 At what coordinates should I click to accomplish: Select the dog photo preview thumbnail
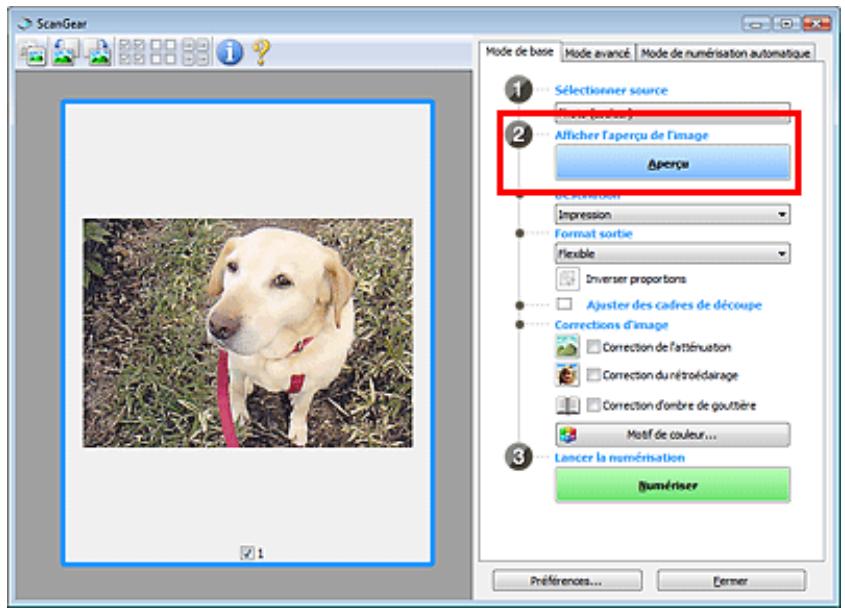click(x=247, y=333)
